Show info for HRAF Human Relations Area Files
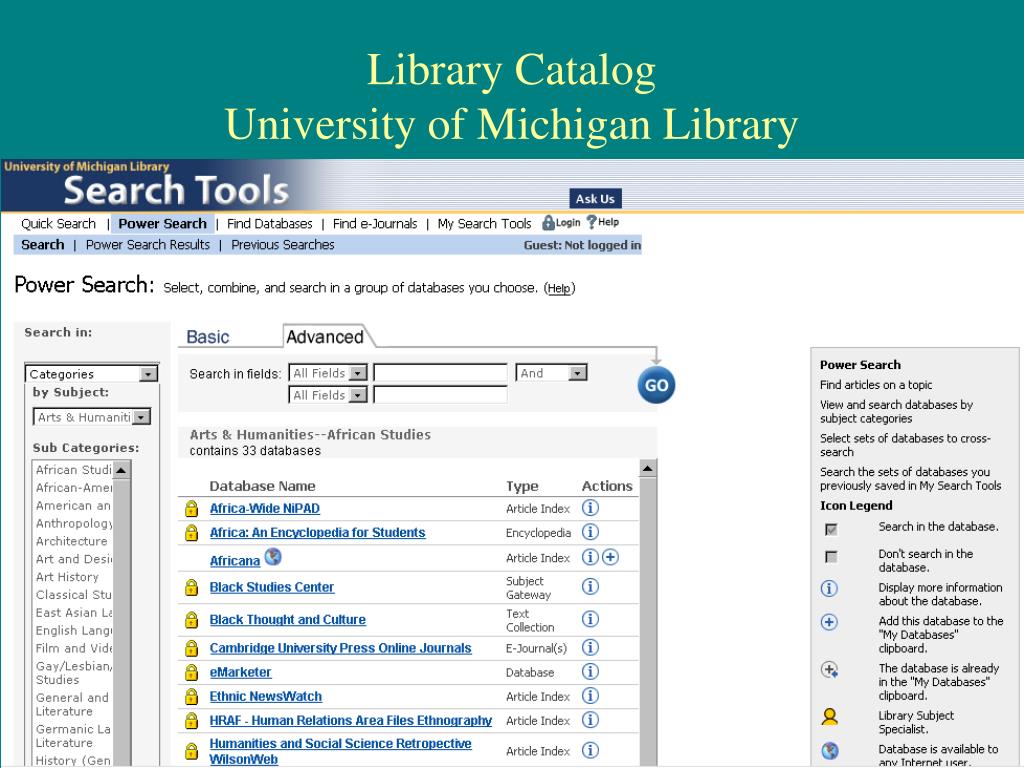The image size is (1024, 768). pyautogui.click(x=590, y=720)
